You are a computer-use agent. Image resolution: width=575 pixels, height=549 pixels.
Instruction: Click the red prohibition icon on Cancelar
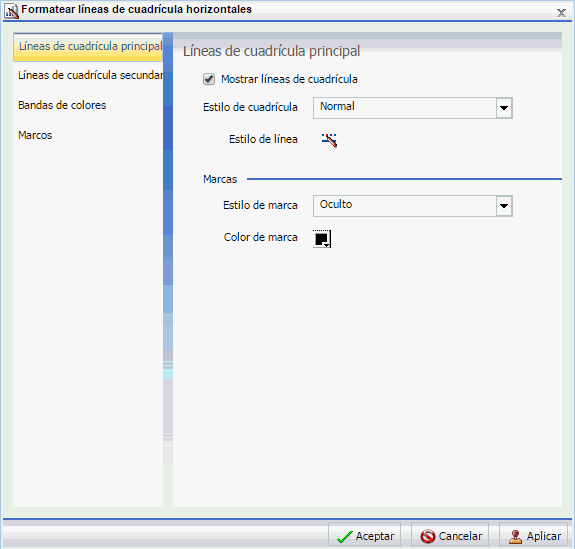pyautogui.click(x=428, y=536)
